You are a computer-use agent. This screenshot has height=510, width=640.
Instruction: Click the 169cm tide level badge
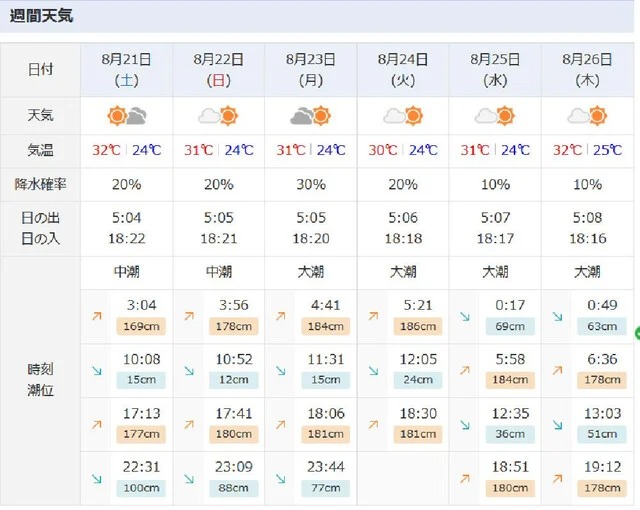click(x=139, y=326)
